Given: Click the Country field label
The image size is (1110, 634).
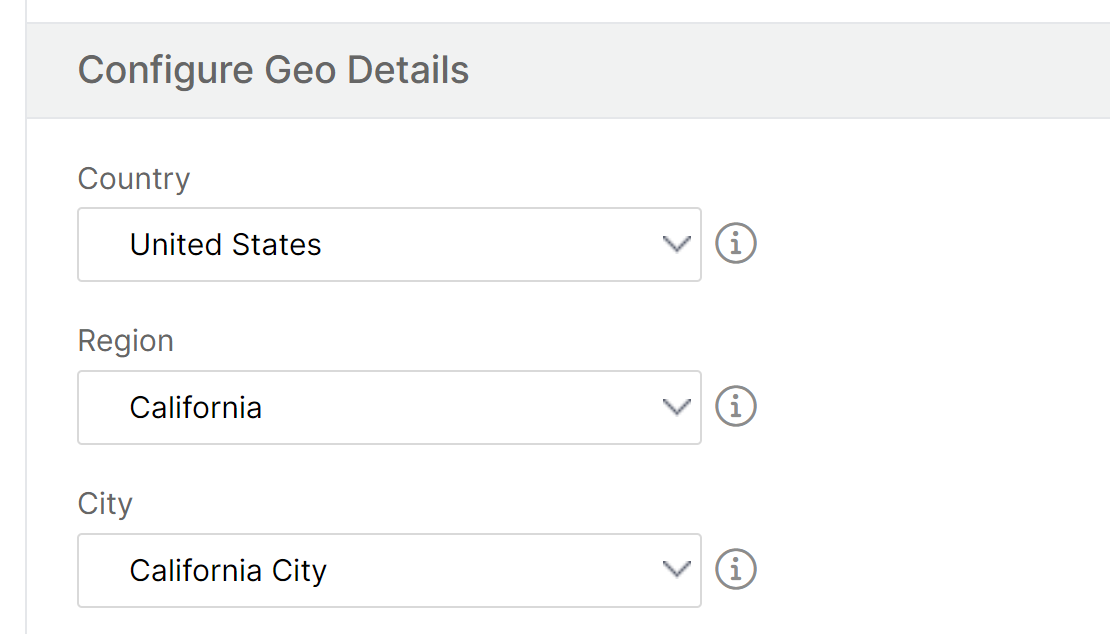Looking at the screenshot, I should (134, 178).
